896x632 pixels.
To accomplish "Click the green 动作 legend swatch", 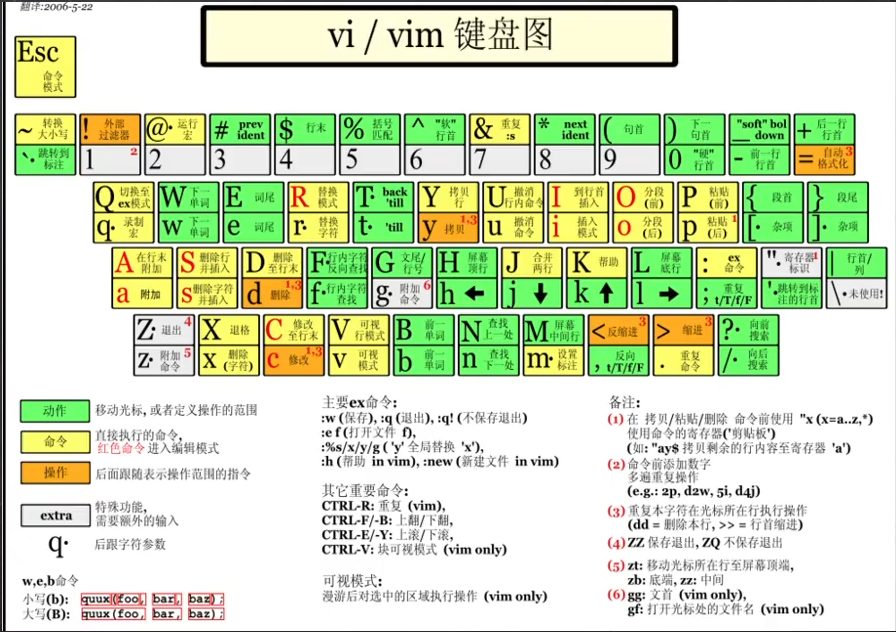I will click(x=55, y=410).
